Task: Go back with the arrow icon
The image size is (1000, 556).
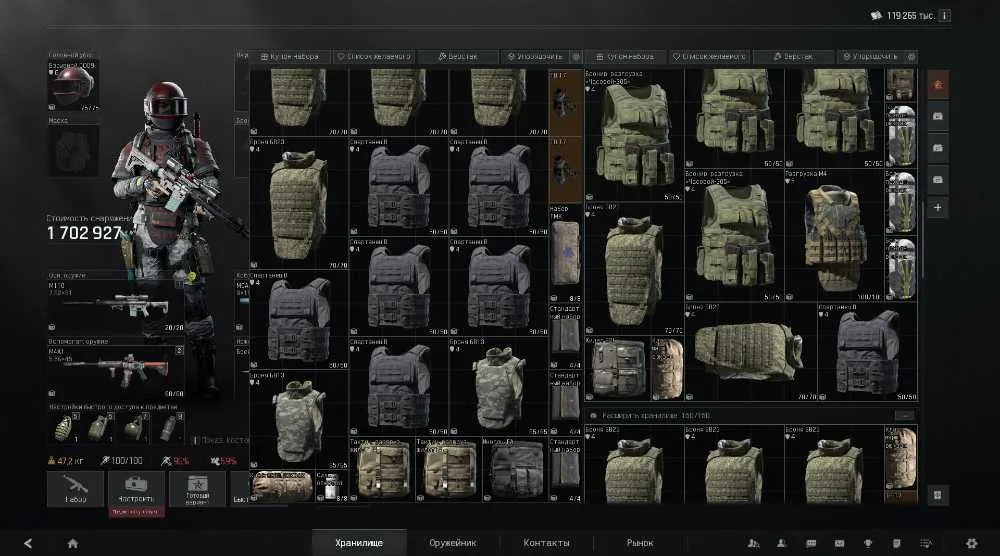Action: coord(27,543)
